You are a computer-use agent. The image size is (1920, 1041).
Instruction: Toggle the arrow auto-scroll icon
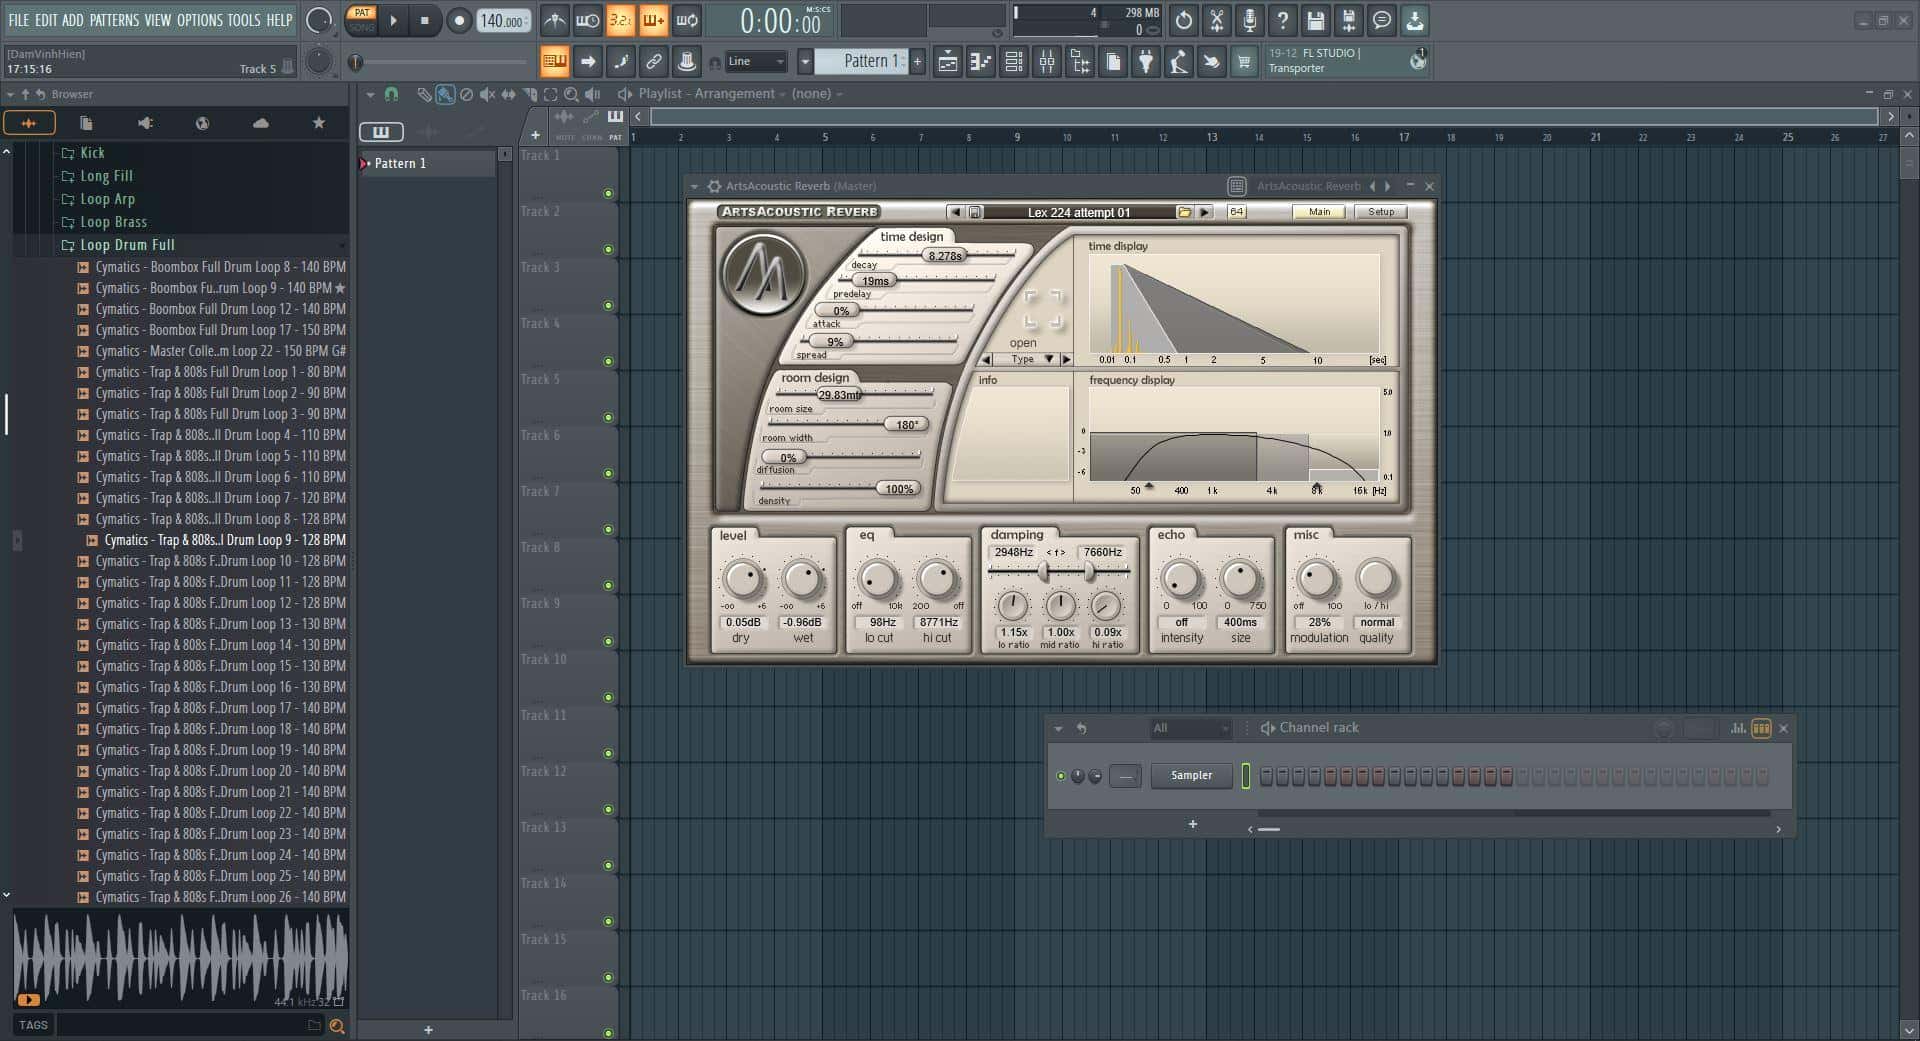coord(588,61)
